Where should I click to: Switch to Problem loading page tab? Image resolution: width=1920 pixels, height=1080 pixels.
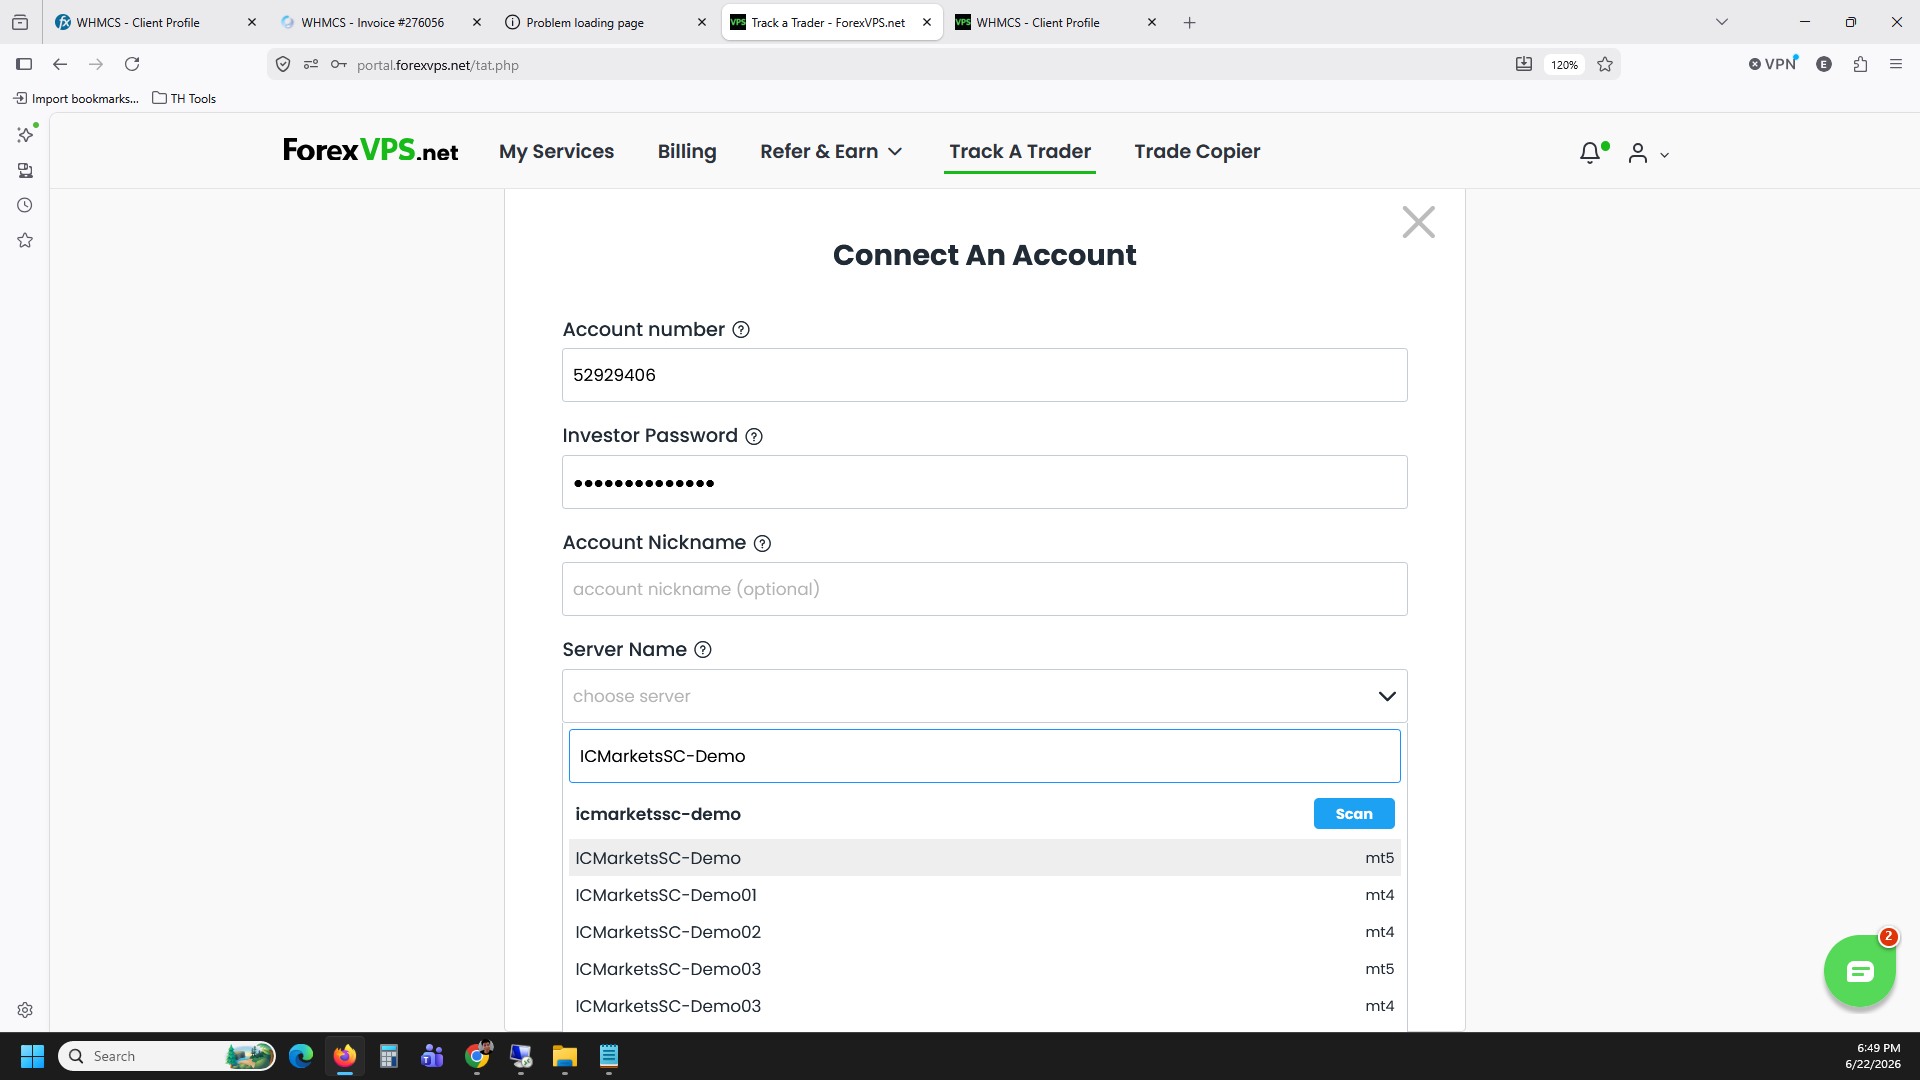(605, 22)
